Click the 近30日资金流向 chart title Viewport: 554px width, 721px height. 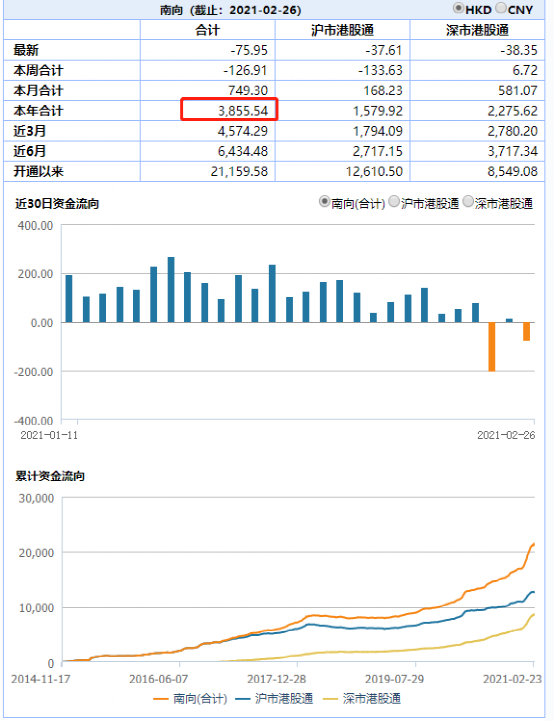[57, 203]
